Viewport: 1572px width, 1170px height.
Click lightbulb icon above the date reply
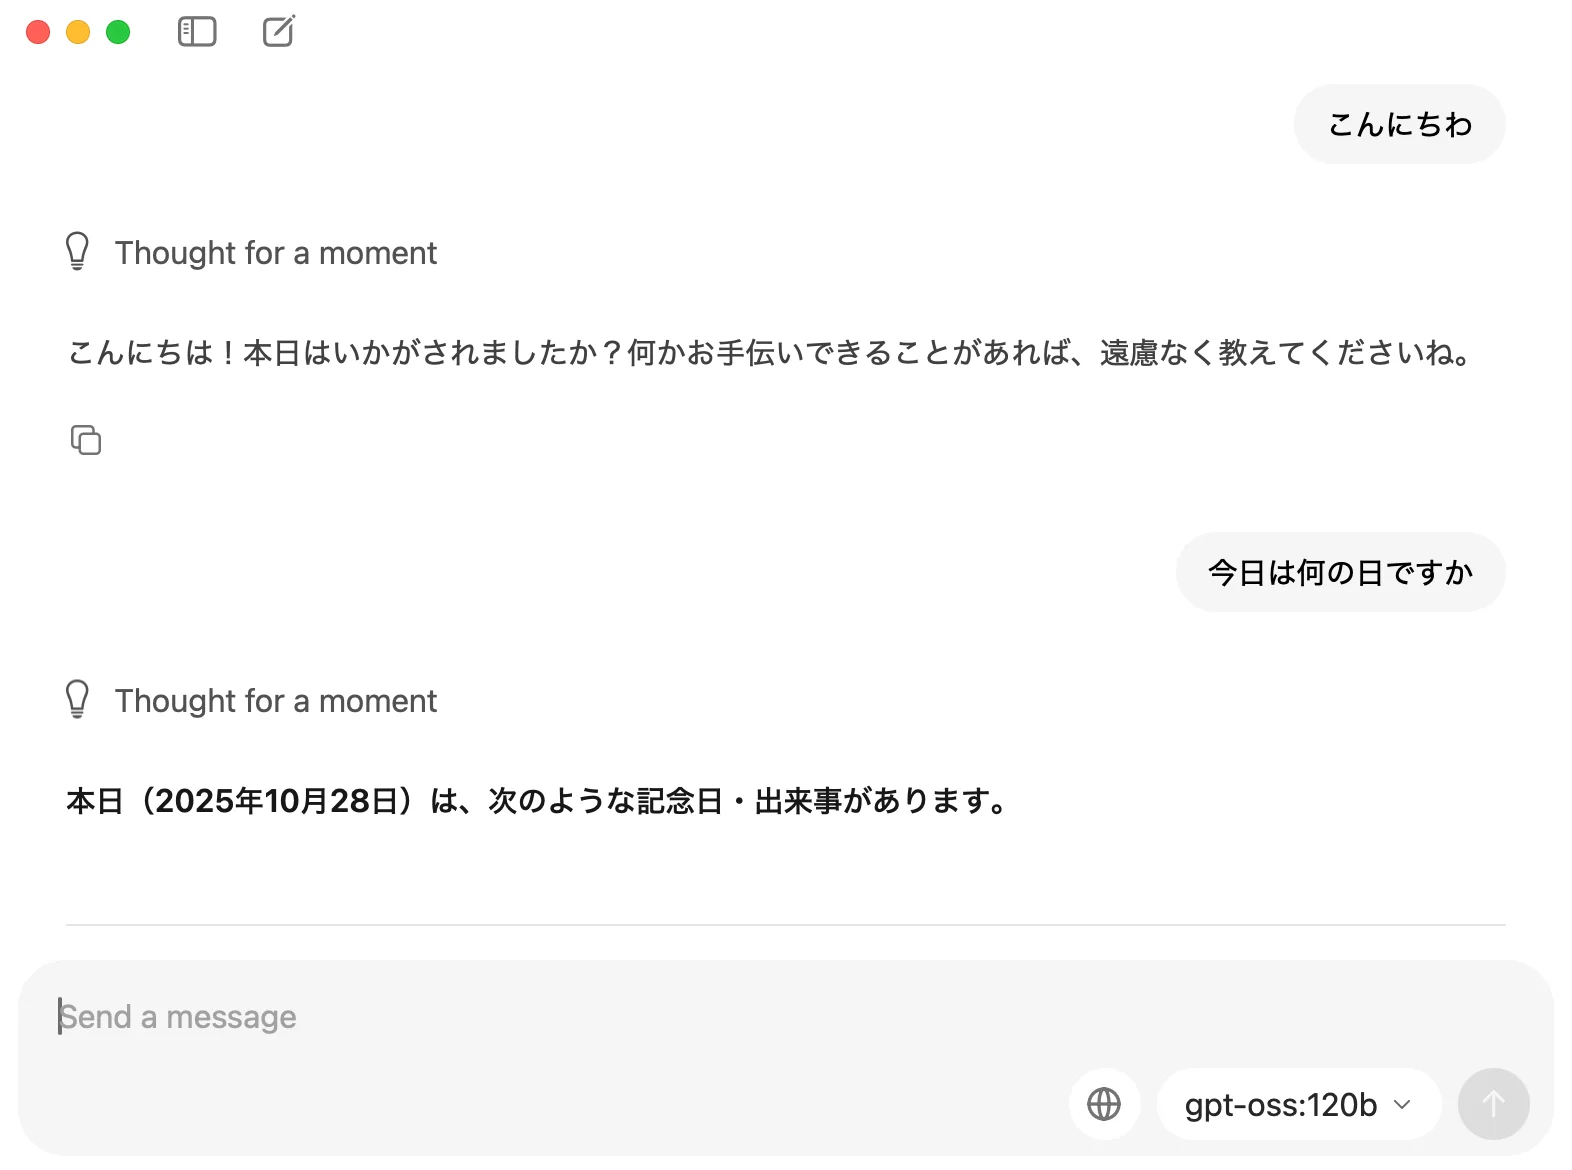(x=77, y=700)
